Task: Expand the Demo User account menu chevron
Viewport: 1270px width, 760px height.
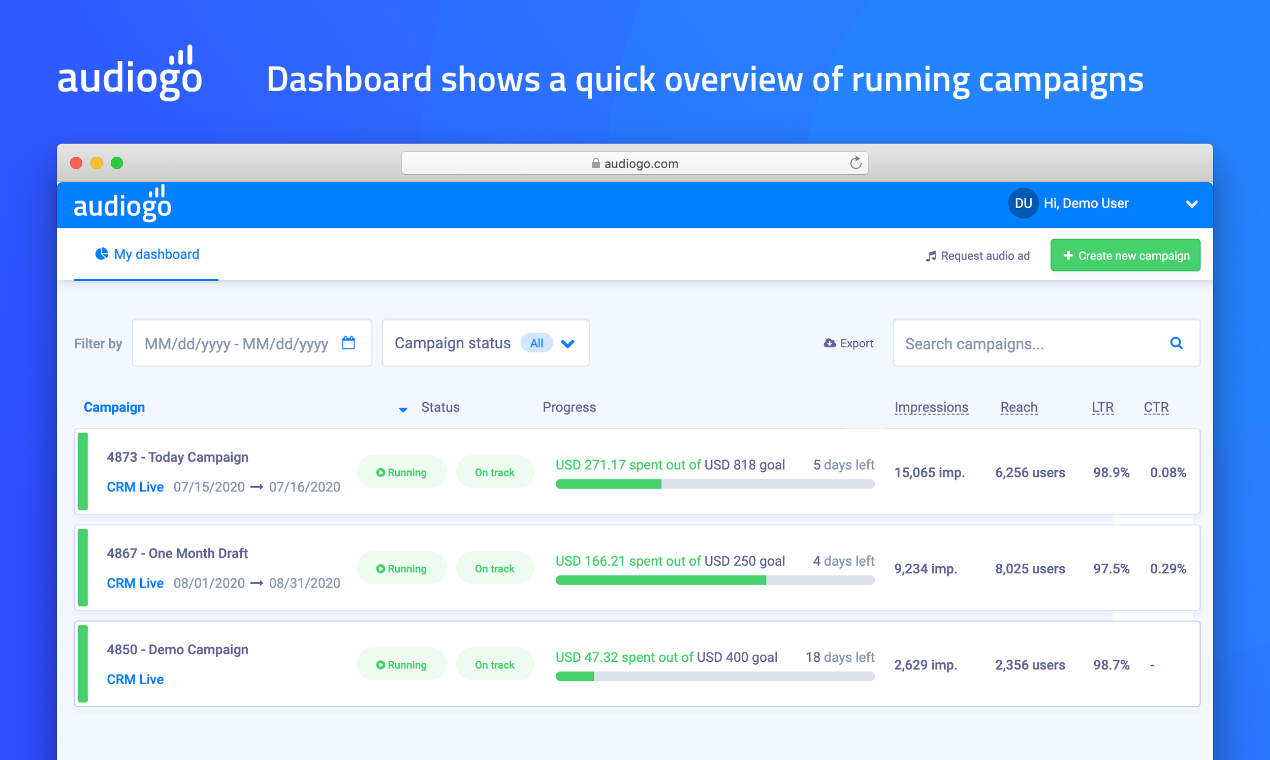Action: [x=1191, y=204]
